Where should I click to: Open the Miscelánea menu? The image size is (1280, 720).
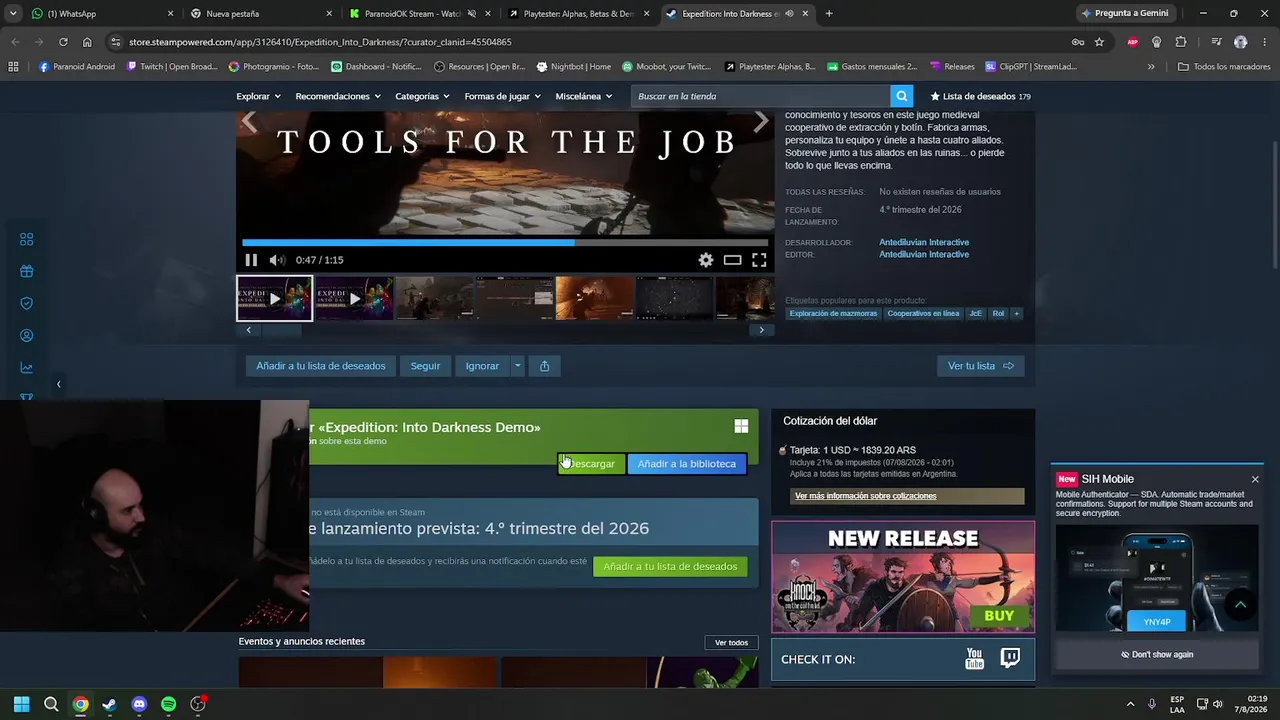583,96
